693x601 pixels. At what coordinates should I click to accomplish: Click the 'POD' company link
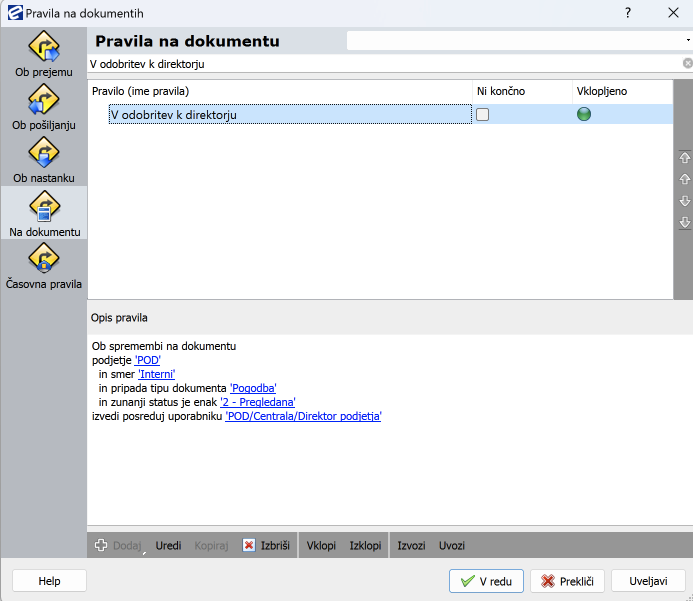[x=147, y=360]
